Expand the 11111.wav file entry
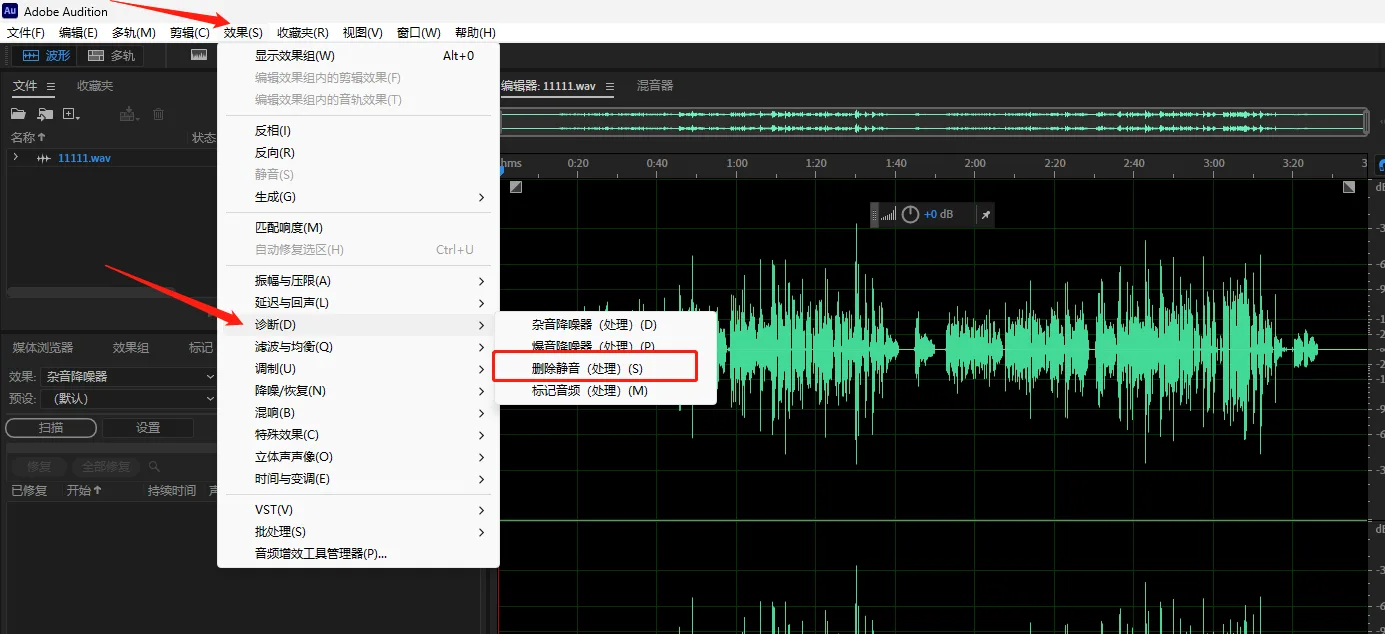 [15, 158]
